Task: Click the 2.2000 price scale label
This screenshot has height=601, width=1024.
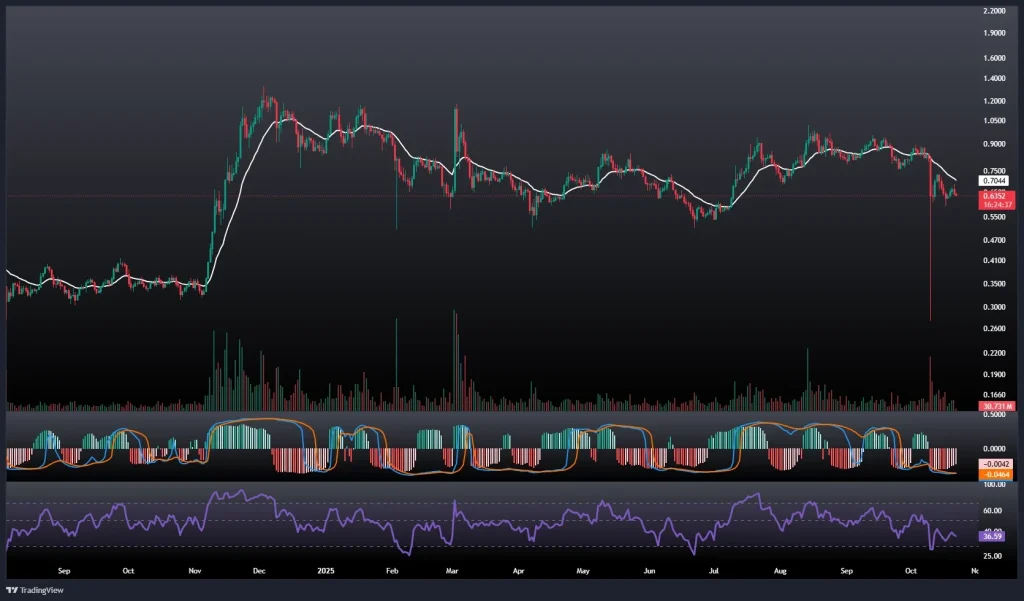Action: click(995, 11)
